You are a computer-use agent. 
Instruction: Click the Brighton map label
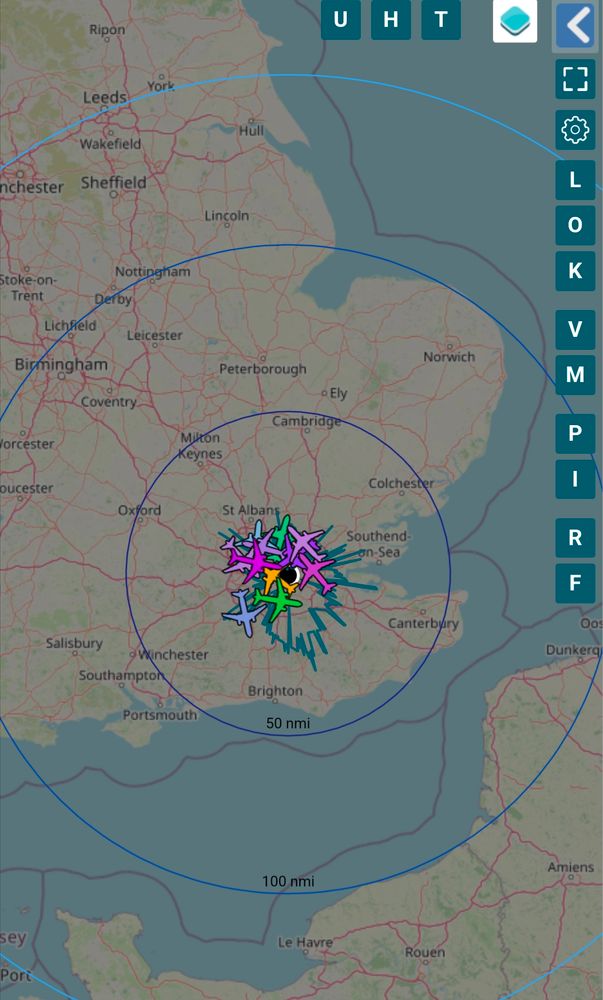[275, 691]
